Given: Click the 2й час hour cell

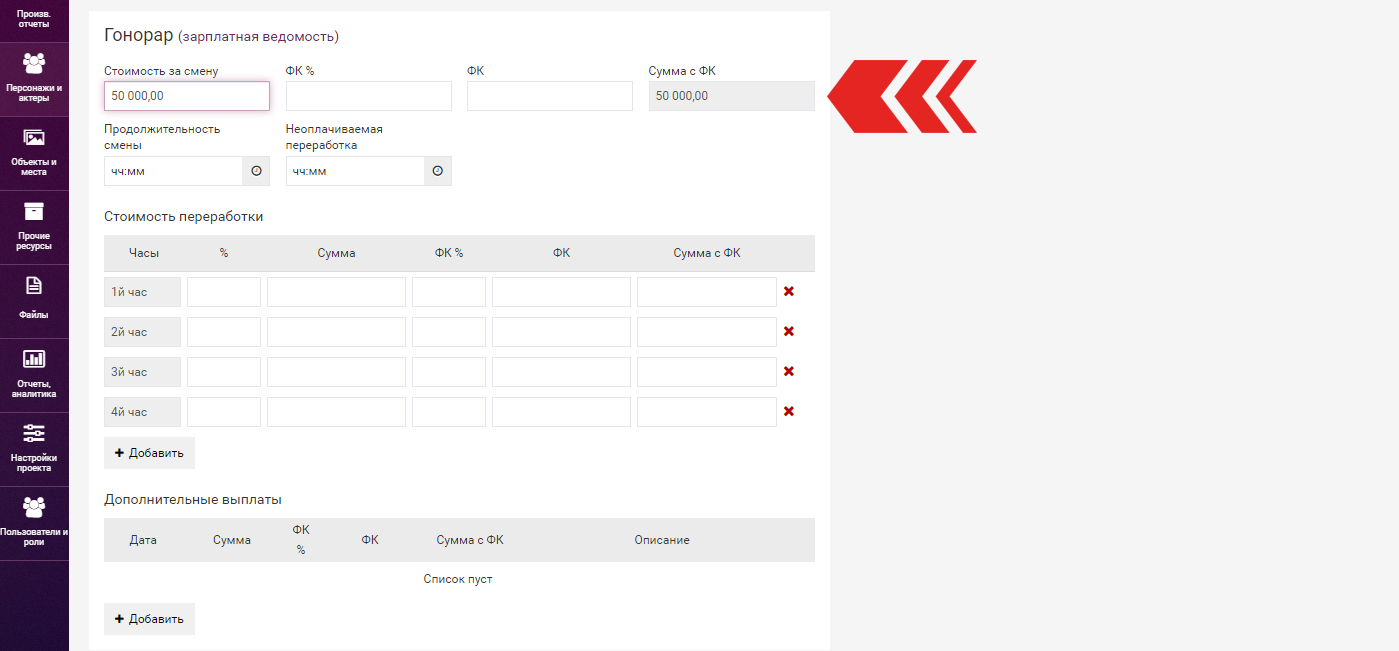Looking at the screenshot, I should click(x=142, y=332).
